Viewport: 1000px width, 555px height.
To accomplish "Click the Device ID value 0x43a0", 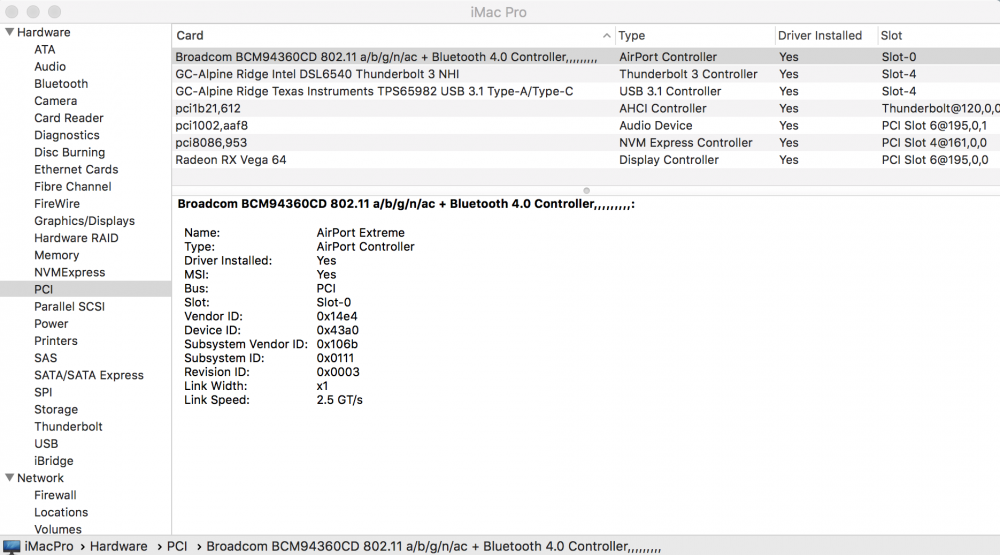I will point(337,330).
